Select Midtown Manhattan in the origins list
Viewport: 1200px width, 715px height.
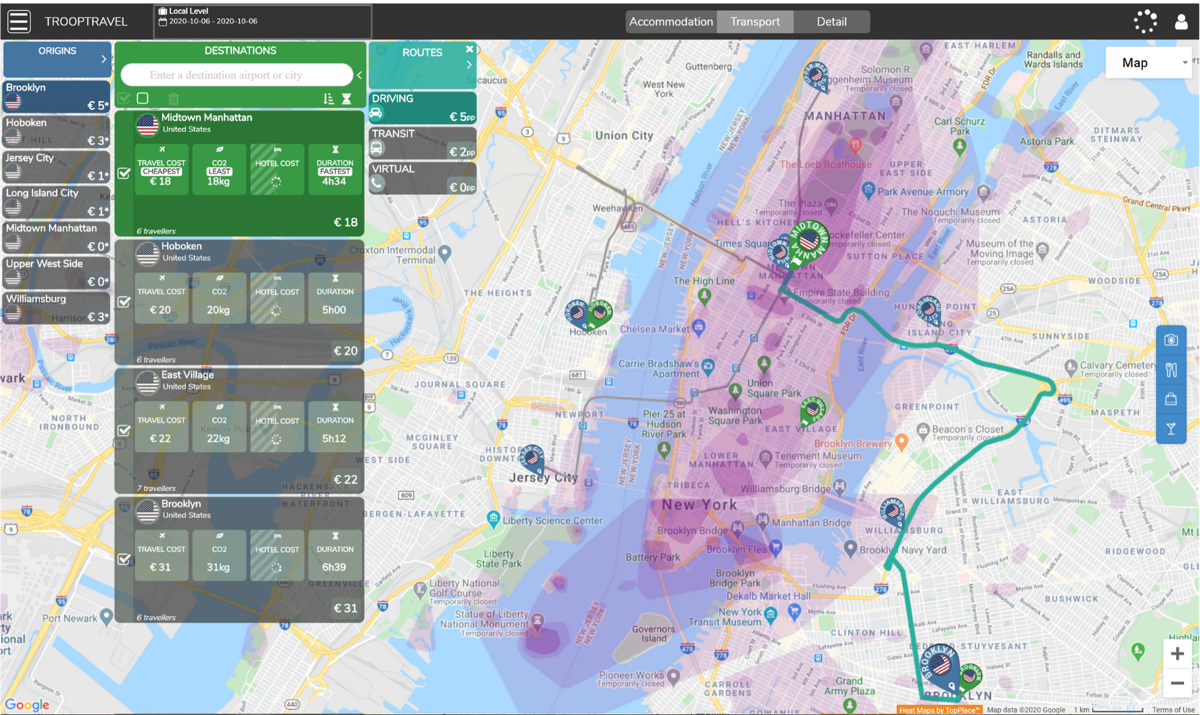point(56,237)
